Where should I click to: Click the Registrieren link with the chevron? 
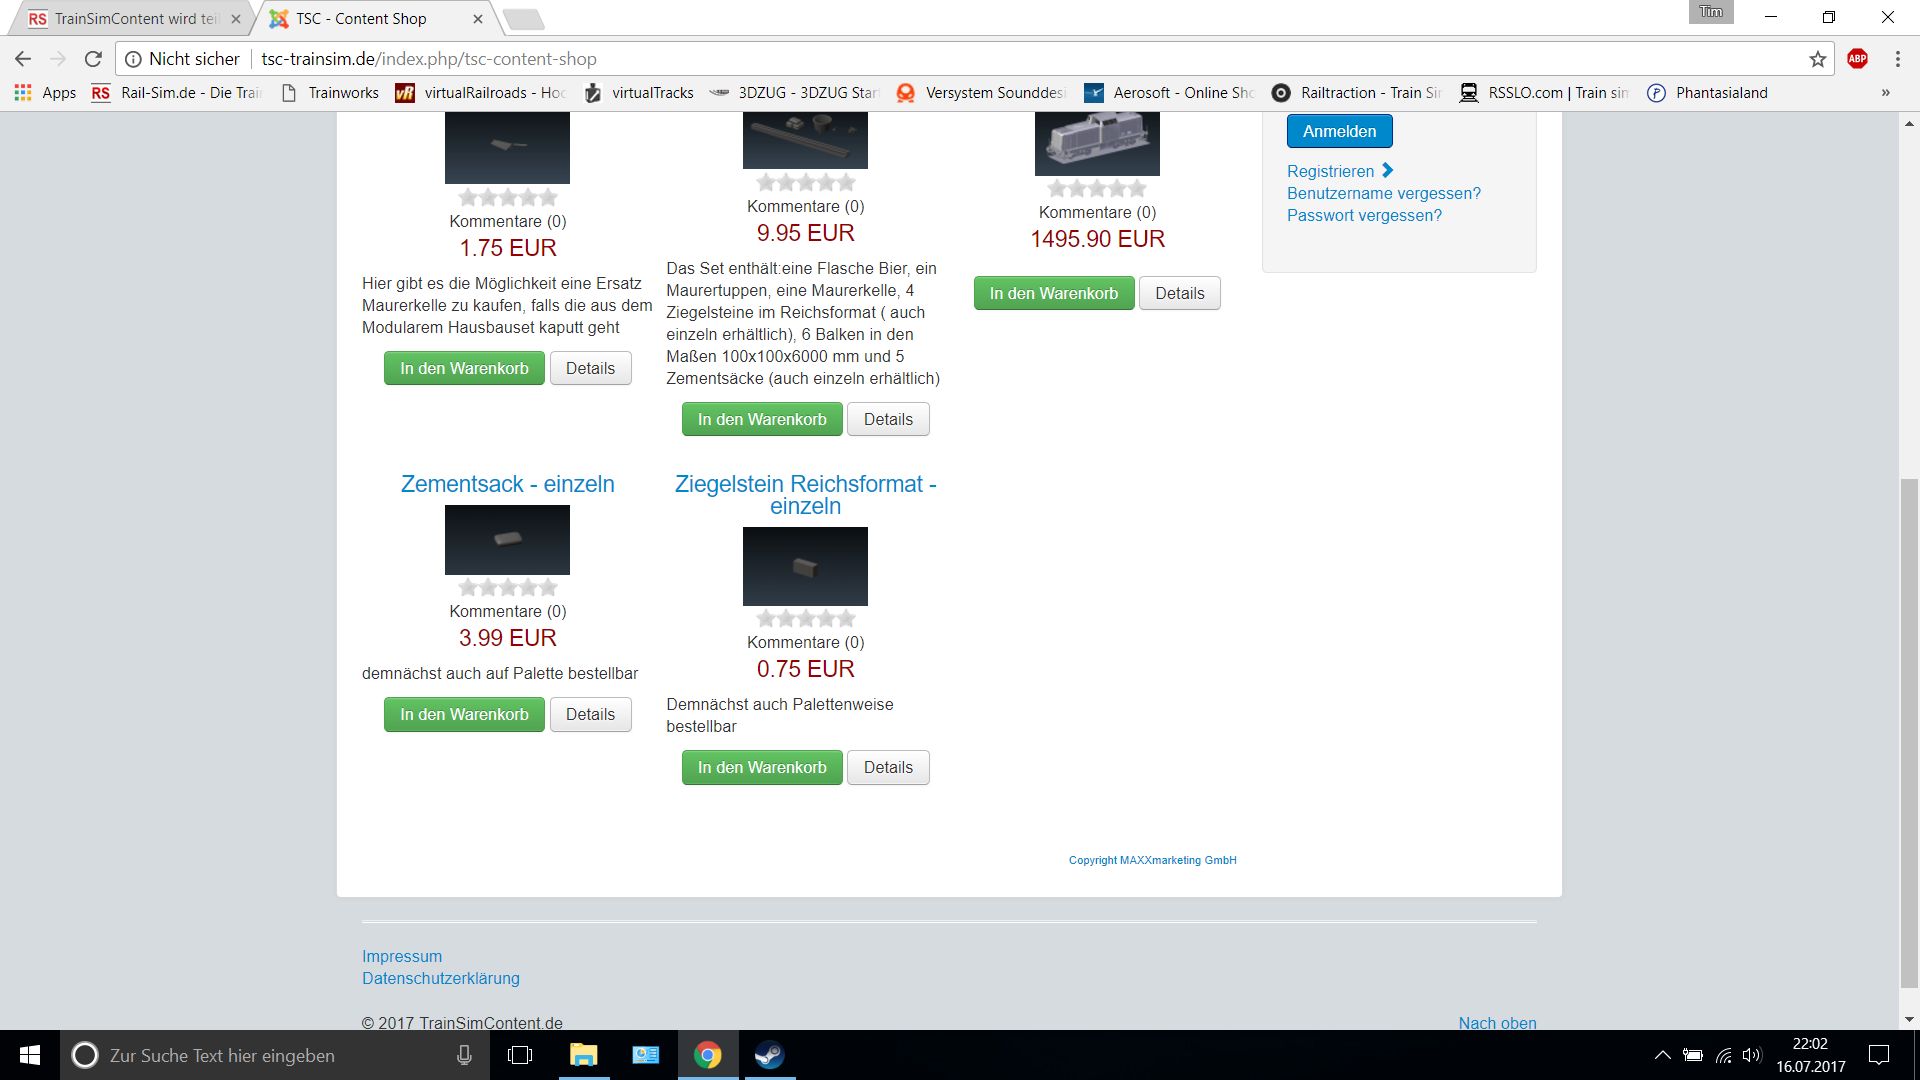coord(1339,171)
